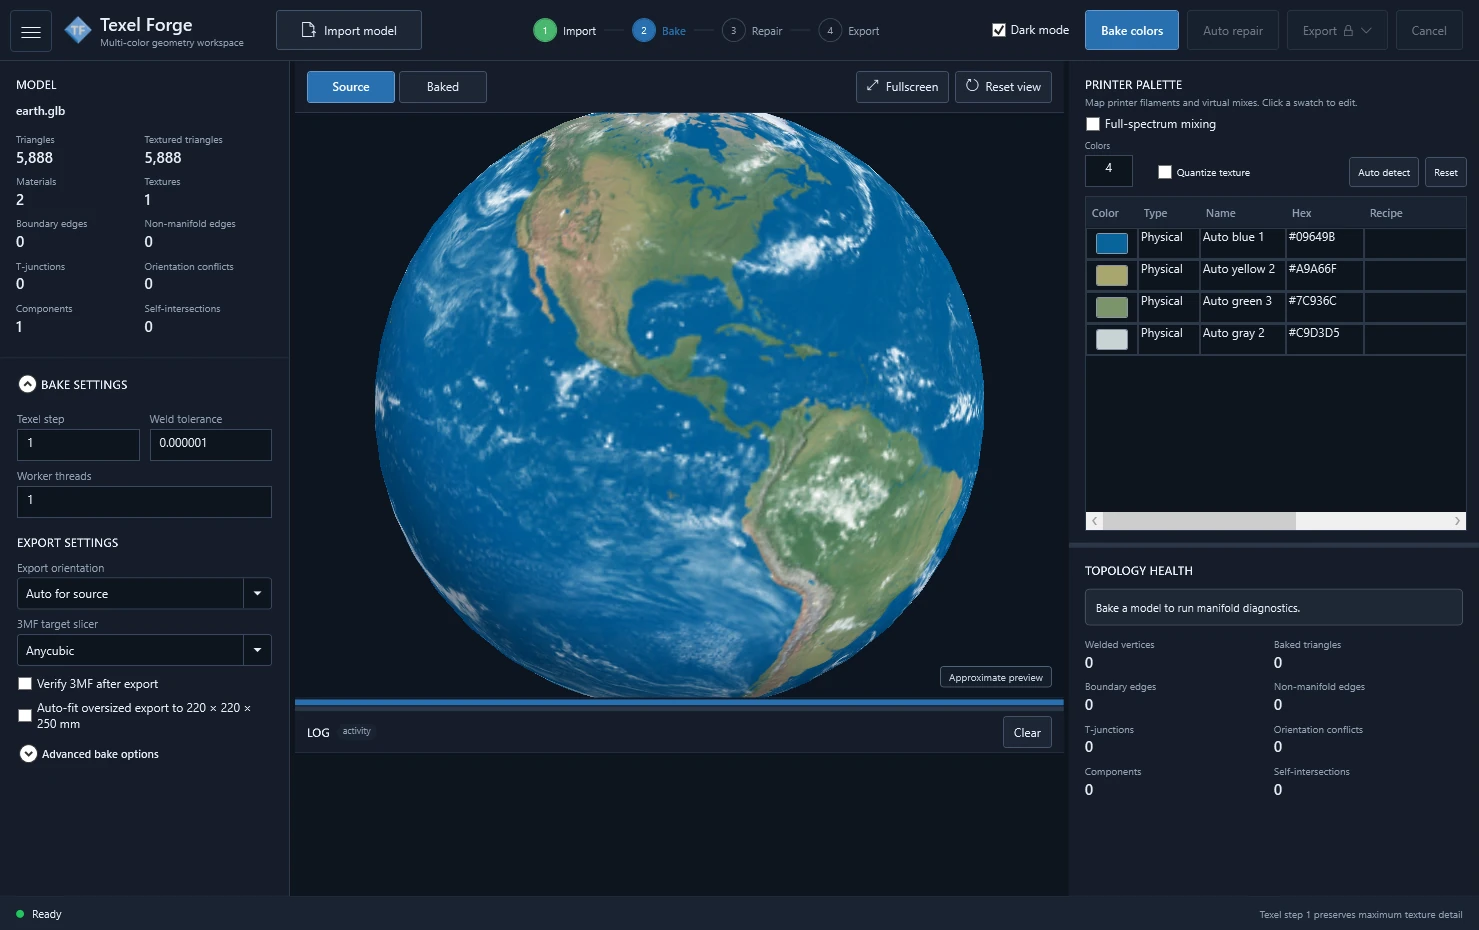Open the Export button dropdown
The width and height of the screenshot is (1479, 930).
point(1336,31)
